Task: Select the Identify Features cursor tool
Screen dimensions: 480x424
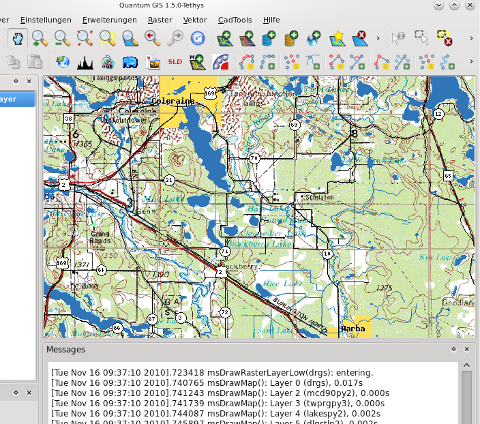Action: 398,39
